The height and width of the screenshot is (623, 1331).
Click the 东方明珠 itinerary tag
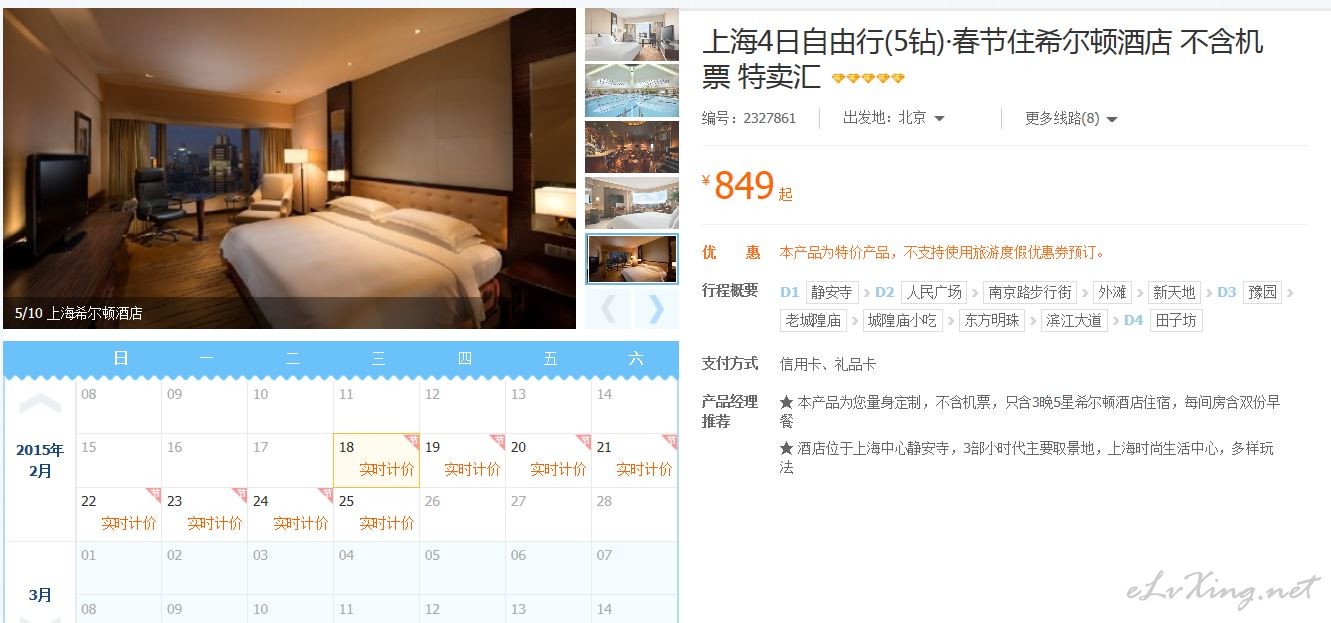(992, 320)
